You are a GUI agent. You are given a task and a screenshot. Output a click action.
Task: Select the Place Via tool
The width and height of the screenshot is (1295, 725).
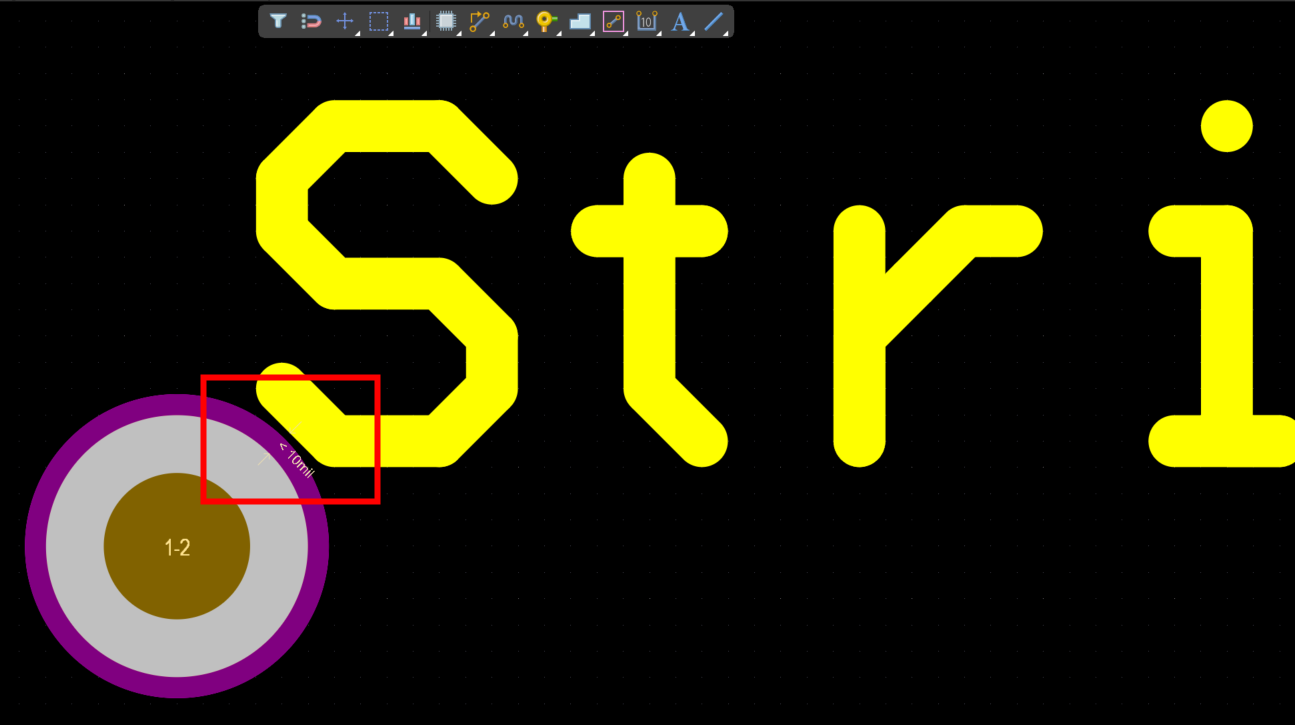(x=546, y=21)
